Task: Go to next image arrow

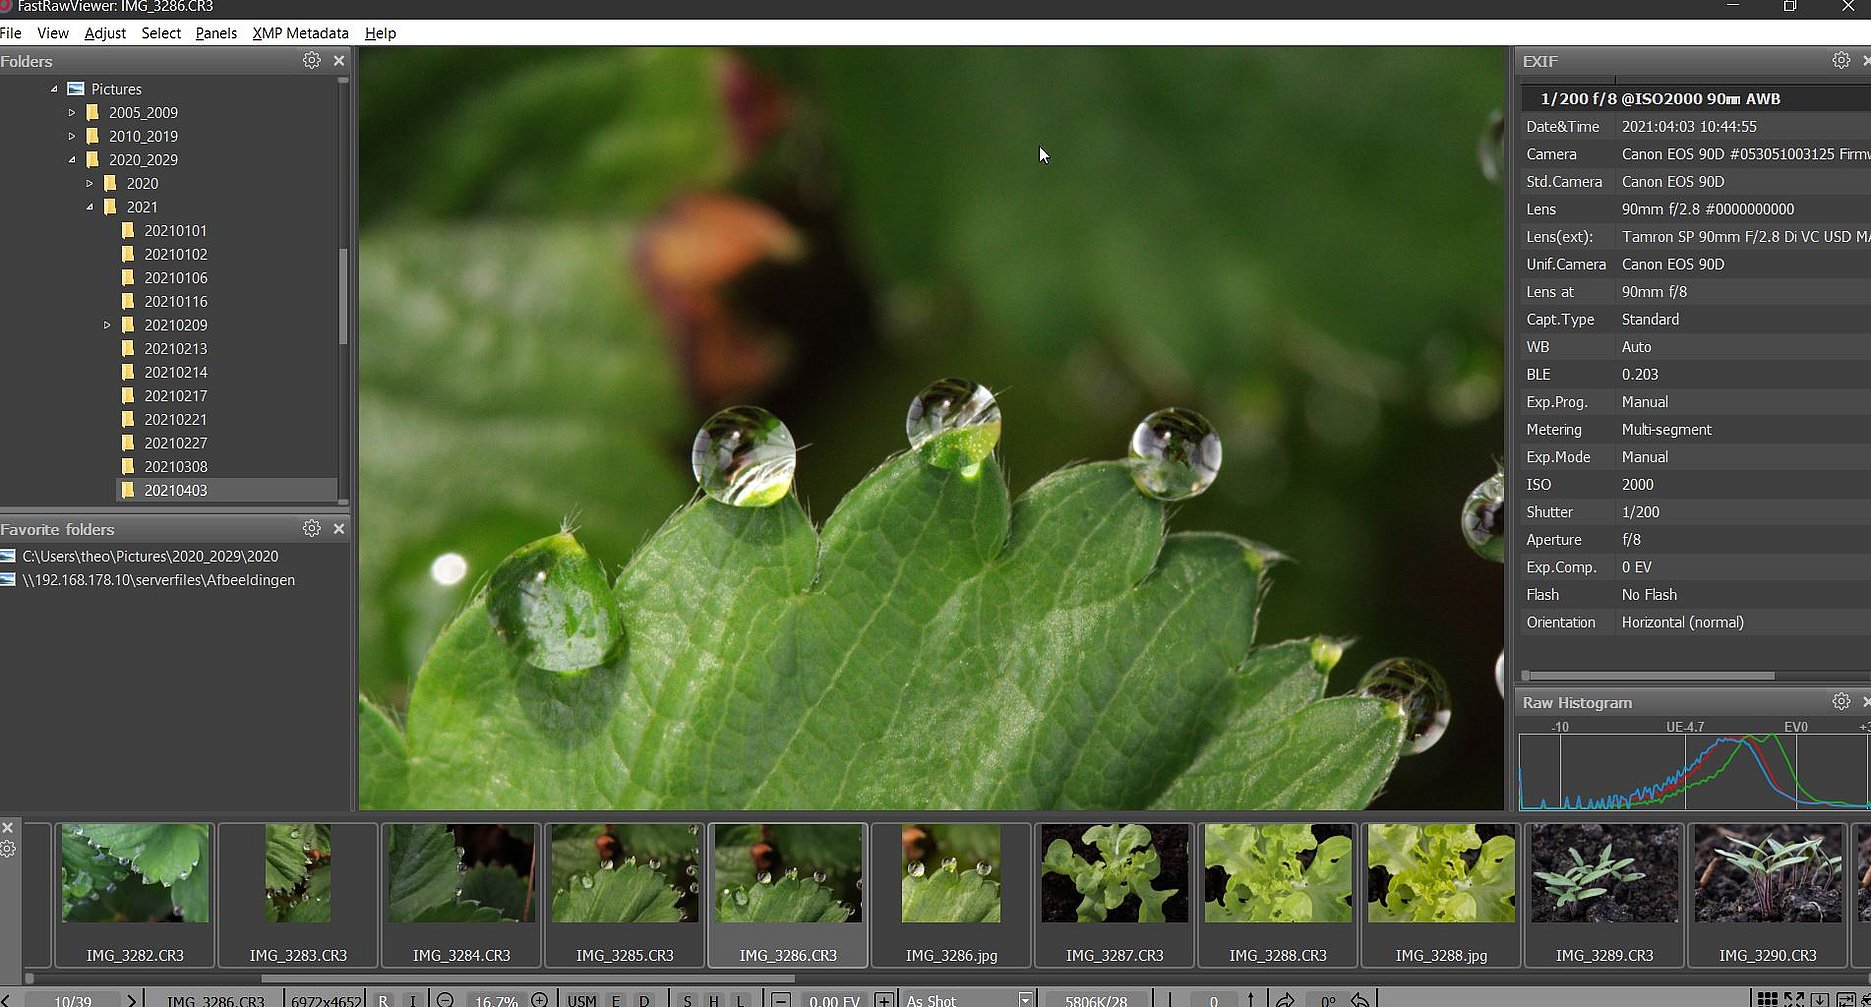Action: click(x=131, y=1000)
